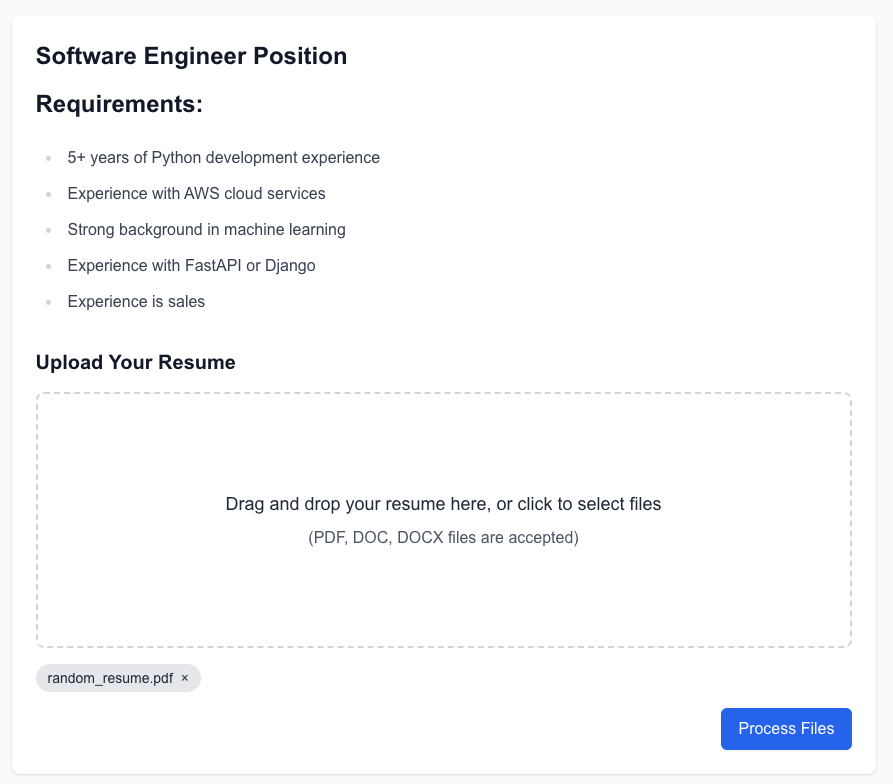The width and height of the screenshot is (893, 784).
Task: Open file picker via the dashed upload area
Action: click(444, 520)
